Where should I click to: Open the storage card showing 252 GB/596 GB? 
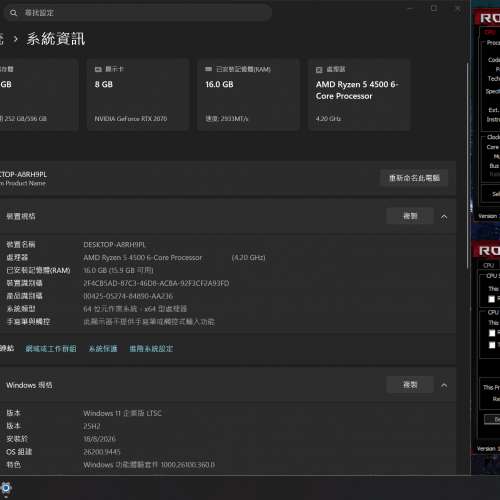[x=39, y=94]
